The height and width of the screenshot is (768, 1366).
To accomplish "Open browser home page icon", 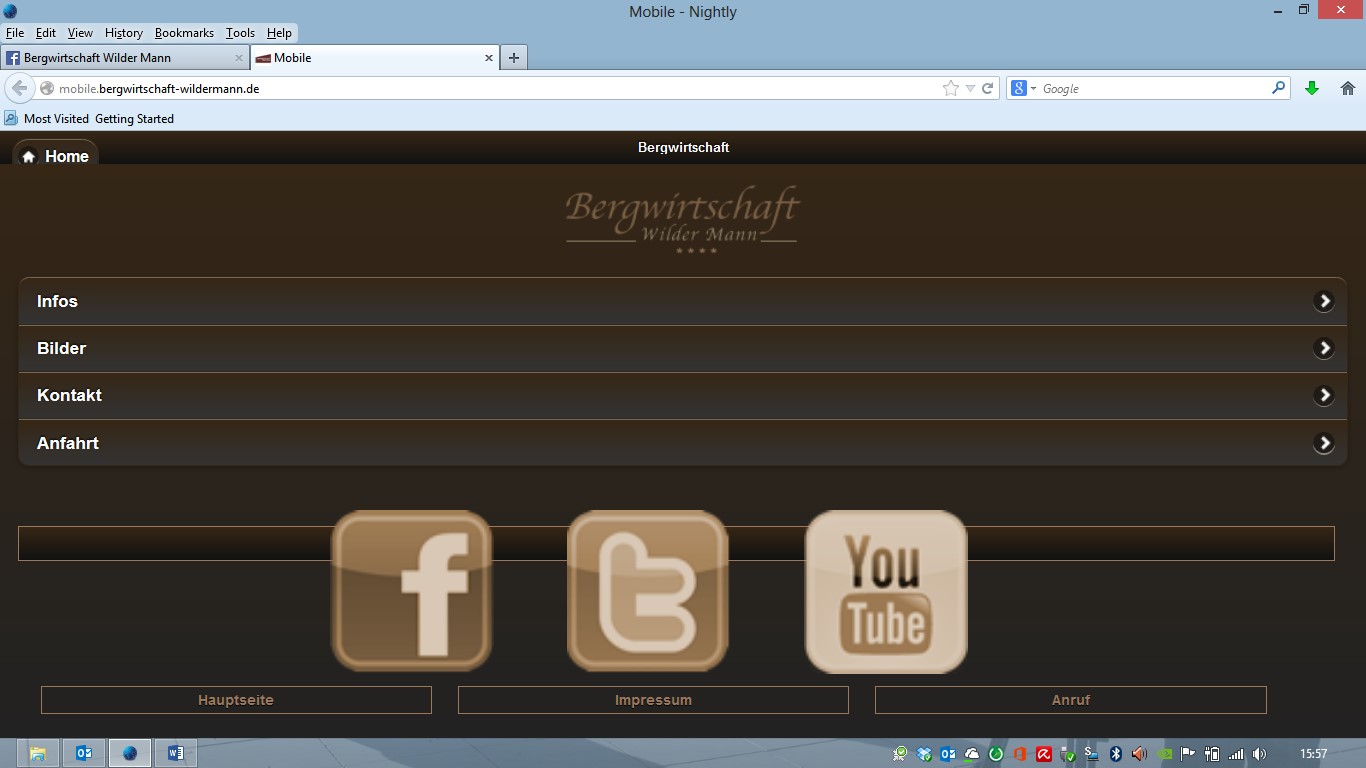I will [x=1347, y=88].
